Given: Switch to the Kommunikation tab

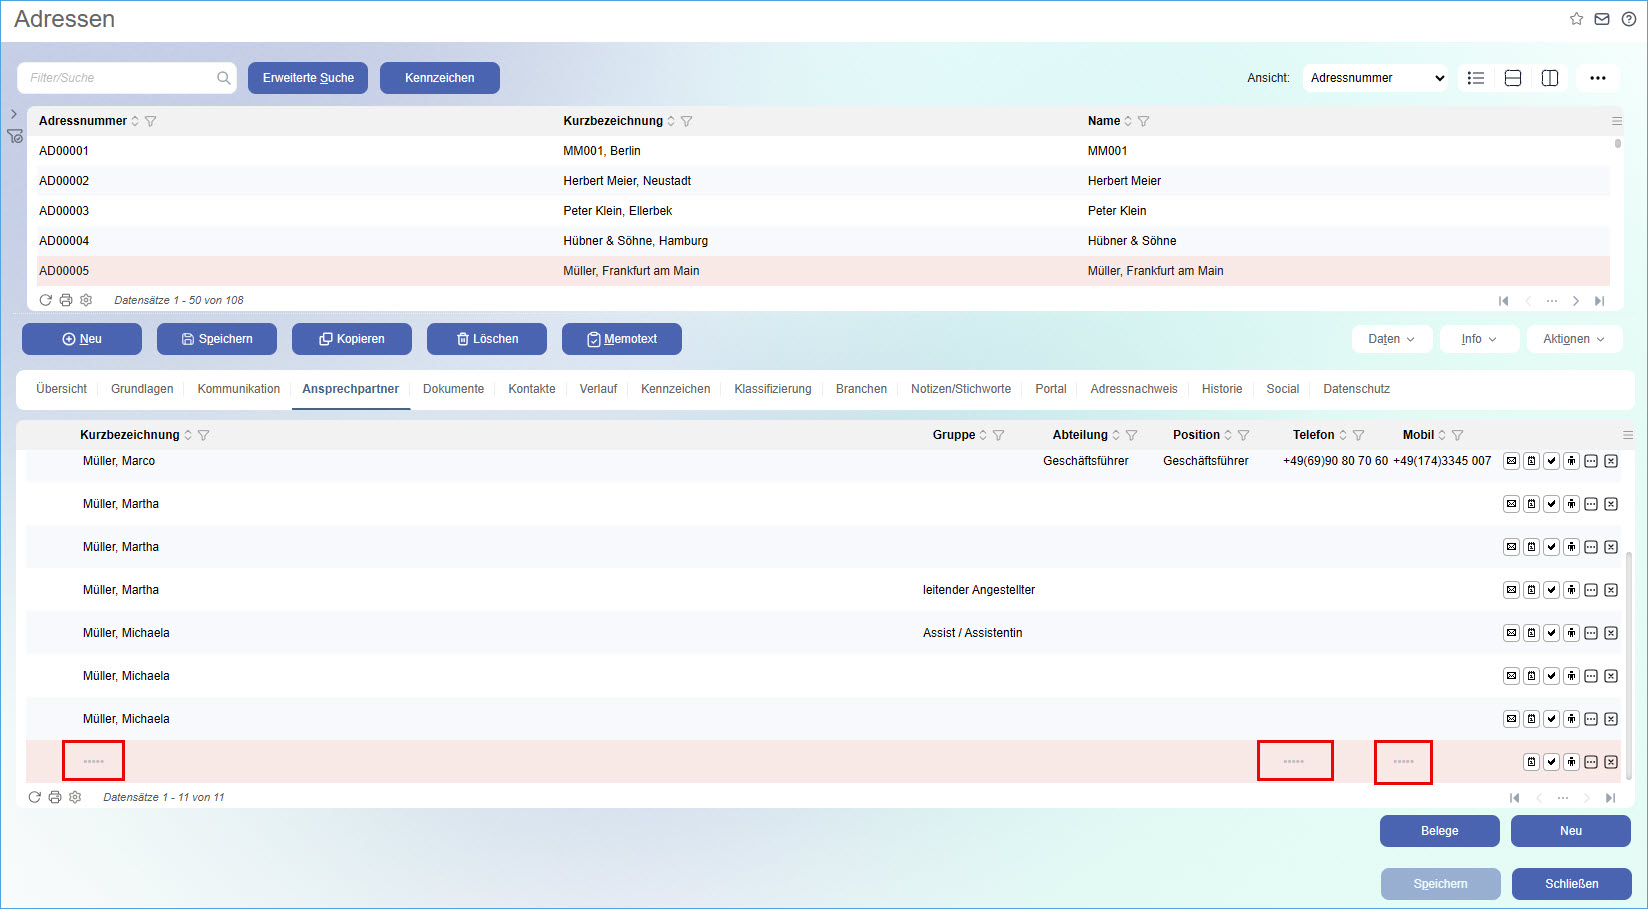Looking at the screenshot, I should coord(238,389).
